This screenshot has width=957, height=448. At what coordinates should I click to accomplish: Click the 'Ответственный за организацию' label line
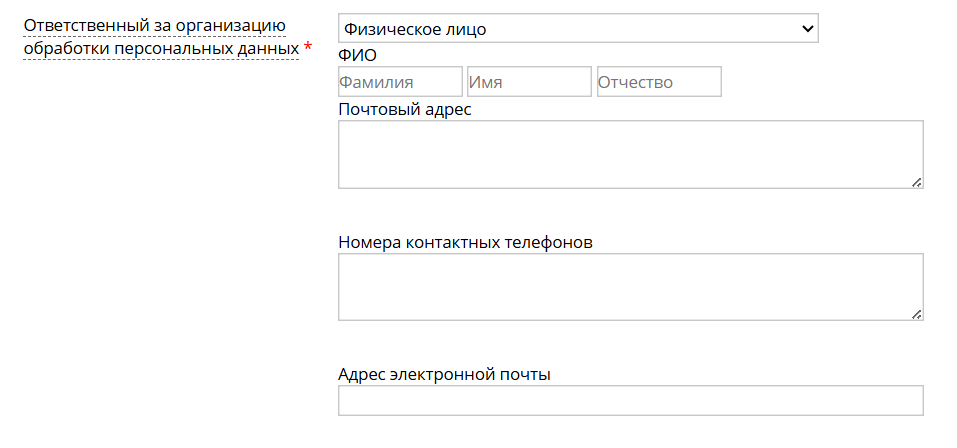coord(154,25)
